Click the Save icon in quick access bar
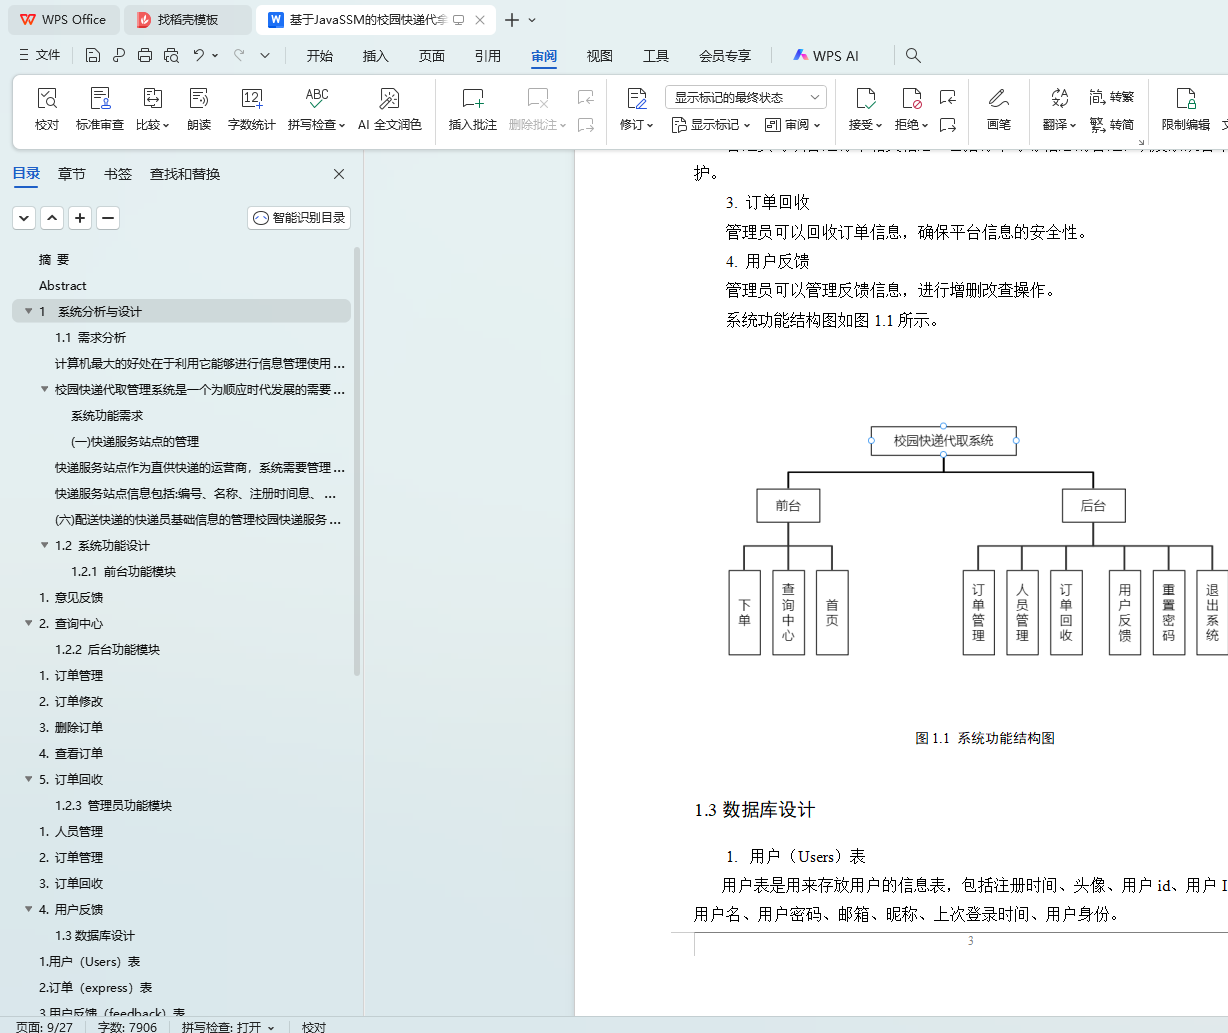The width and height of the screenshot is (1228, 1033). (93, 55)
